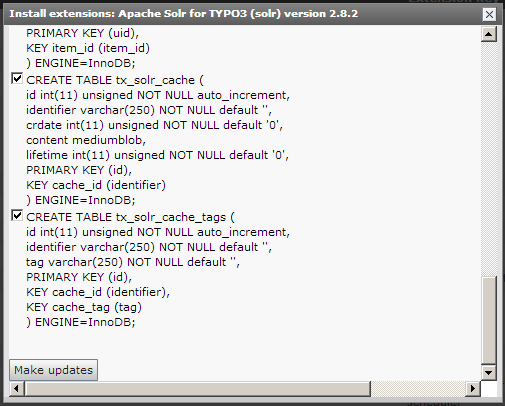Click the 'PRIMARY KEY (uid),' line
Image resolution: width=505 pixels, height=406 pixels.
pyautogui.click(x=82, y=33)
